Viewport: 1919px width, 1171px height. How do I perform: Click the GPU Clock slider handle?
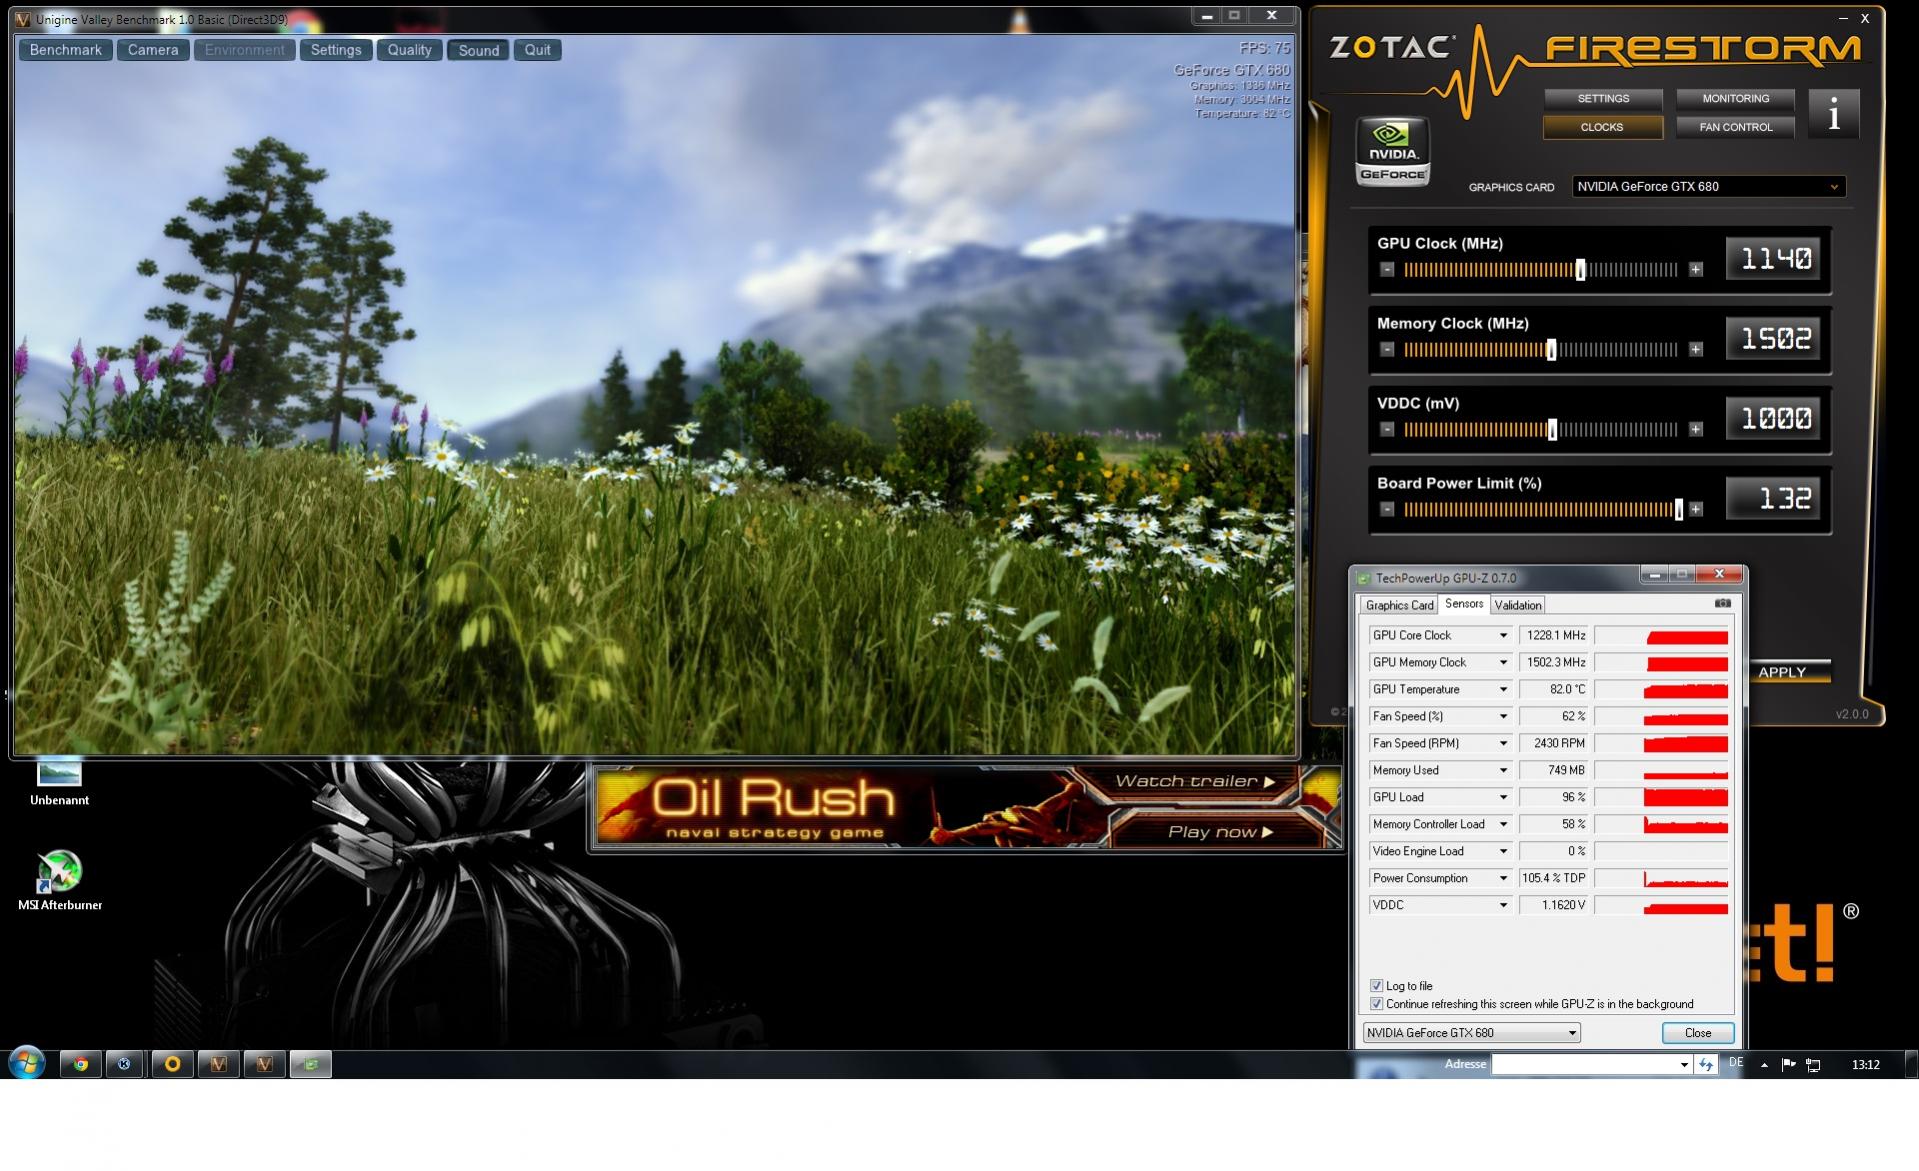pyautogui.click(x=1581, y=270)
